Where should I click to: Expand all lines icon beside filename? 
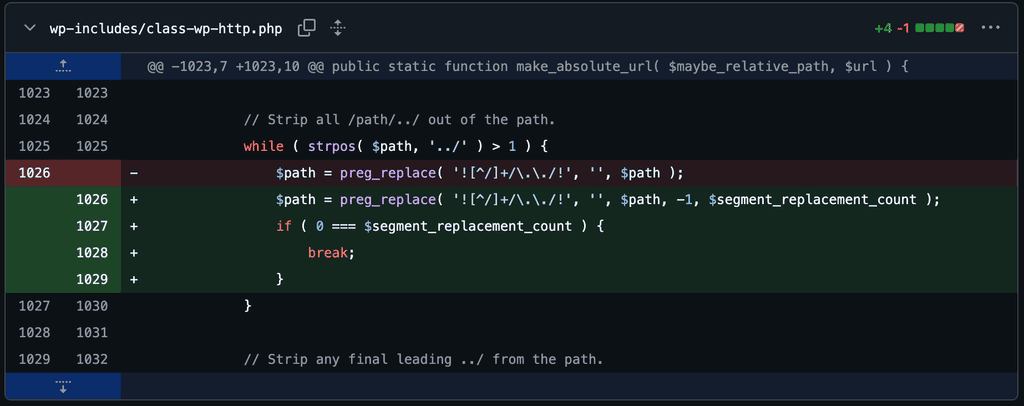pos(337,28)
